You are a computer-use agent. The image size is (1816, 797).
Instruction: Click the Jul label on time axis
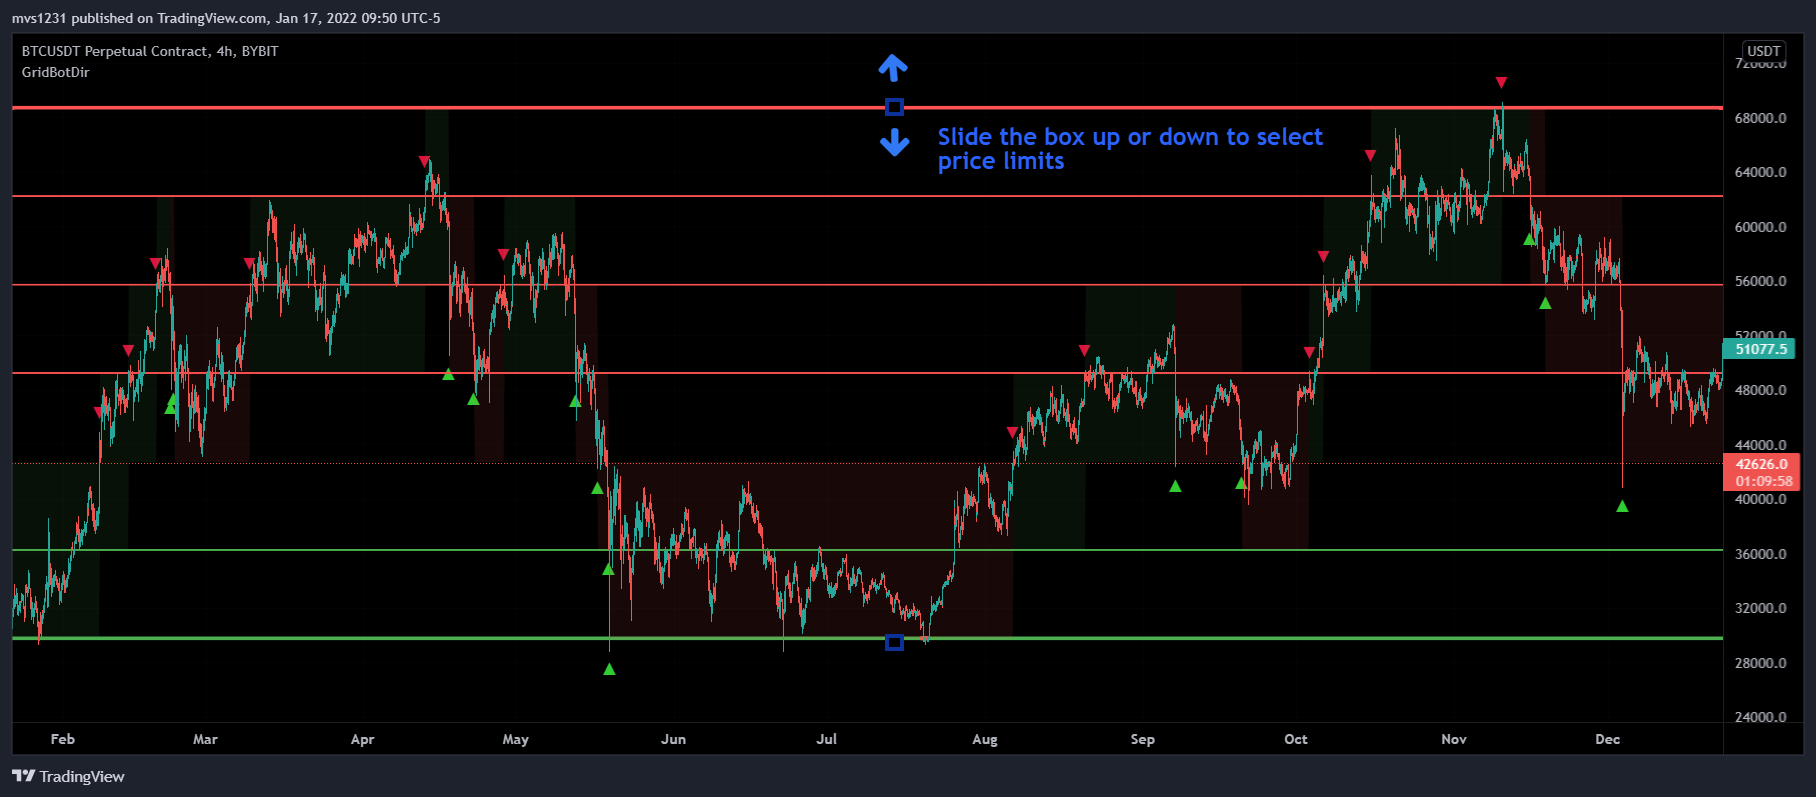[x=827, y=739]
